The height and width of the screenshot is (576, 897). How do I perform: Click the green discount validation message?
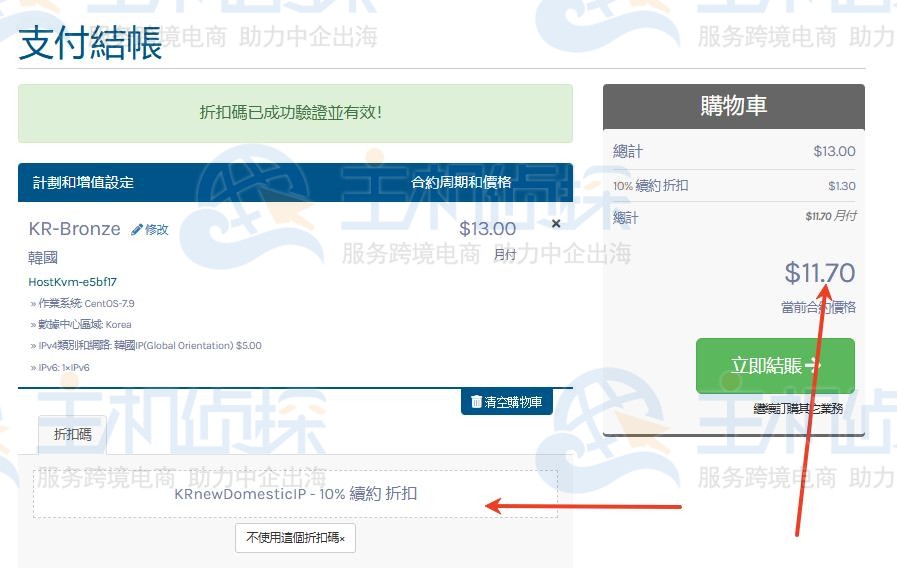(295, 113)
